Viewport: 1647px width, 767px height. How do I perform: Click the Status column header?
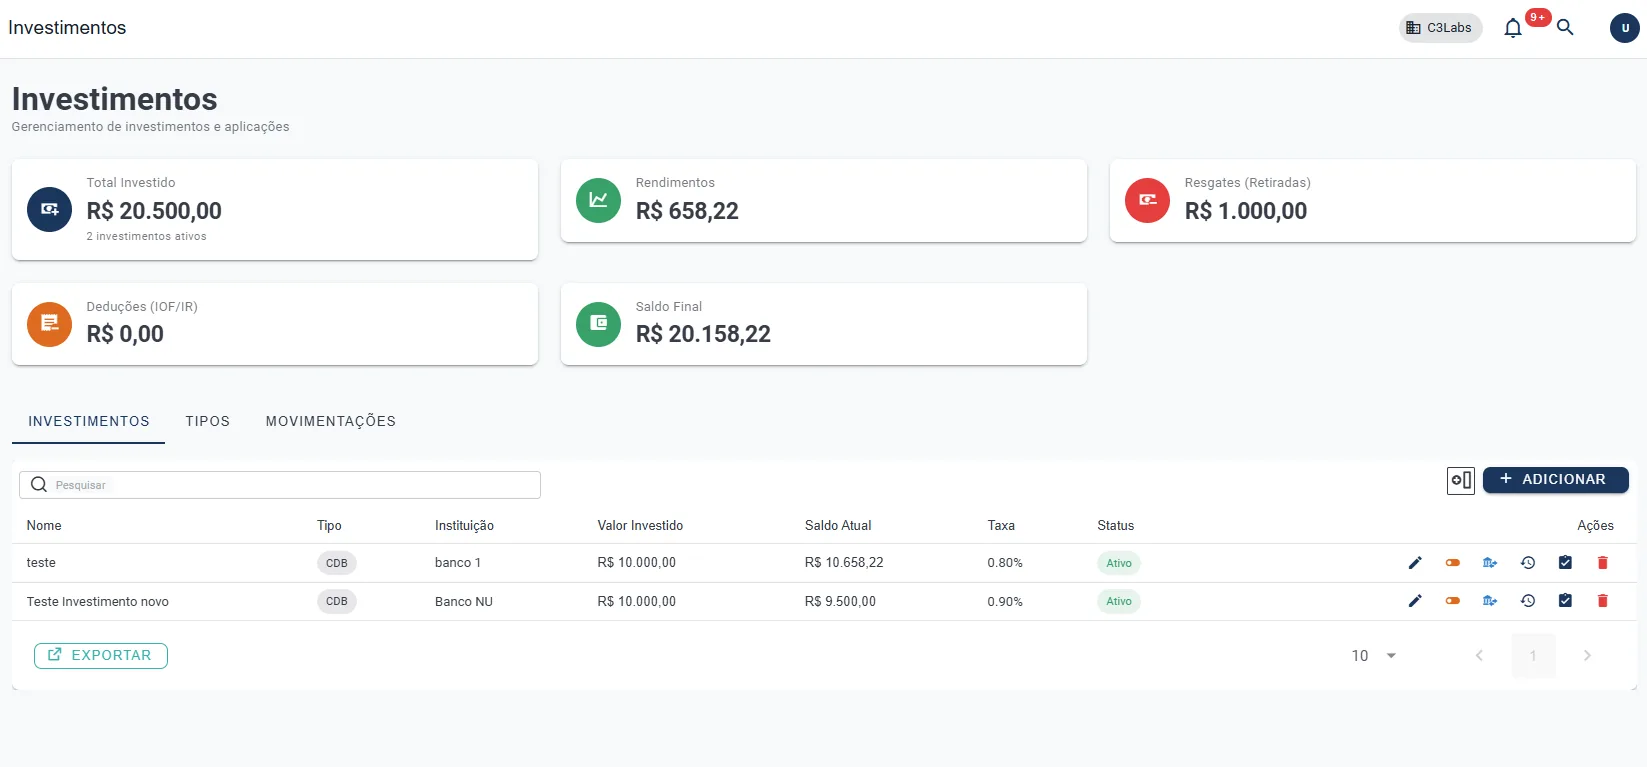tap(1116, 526)
